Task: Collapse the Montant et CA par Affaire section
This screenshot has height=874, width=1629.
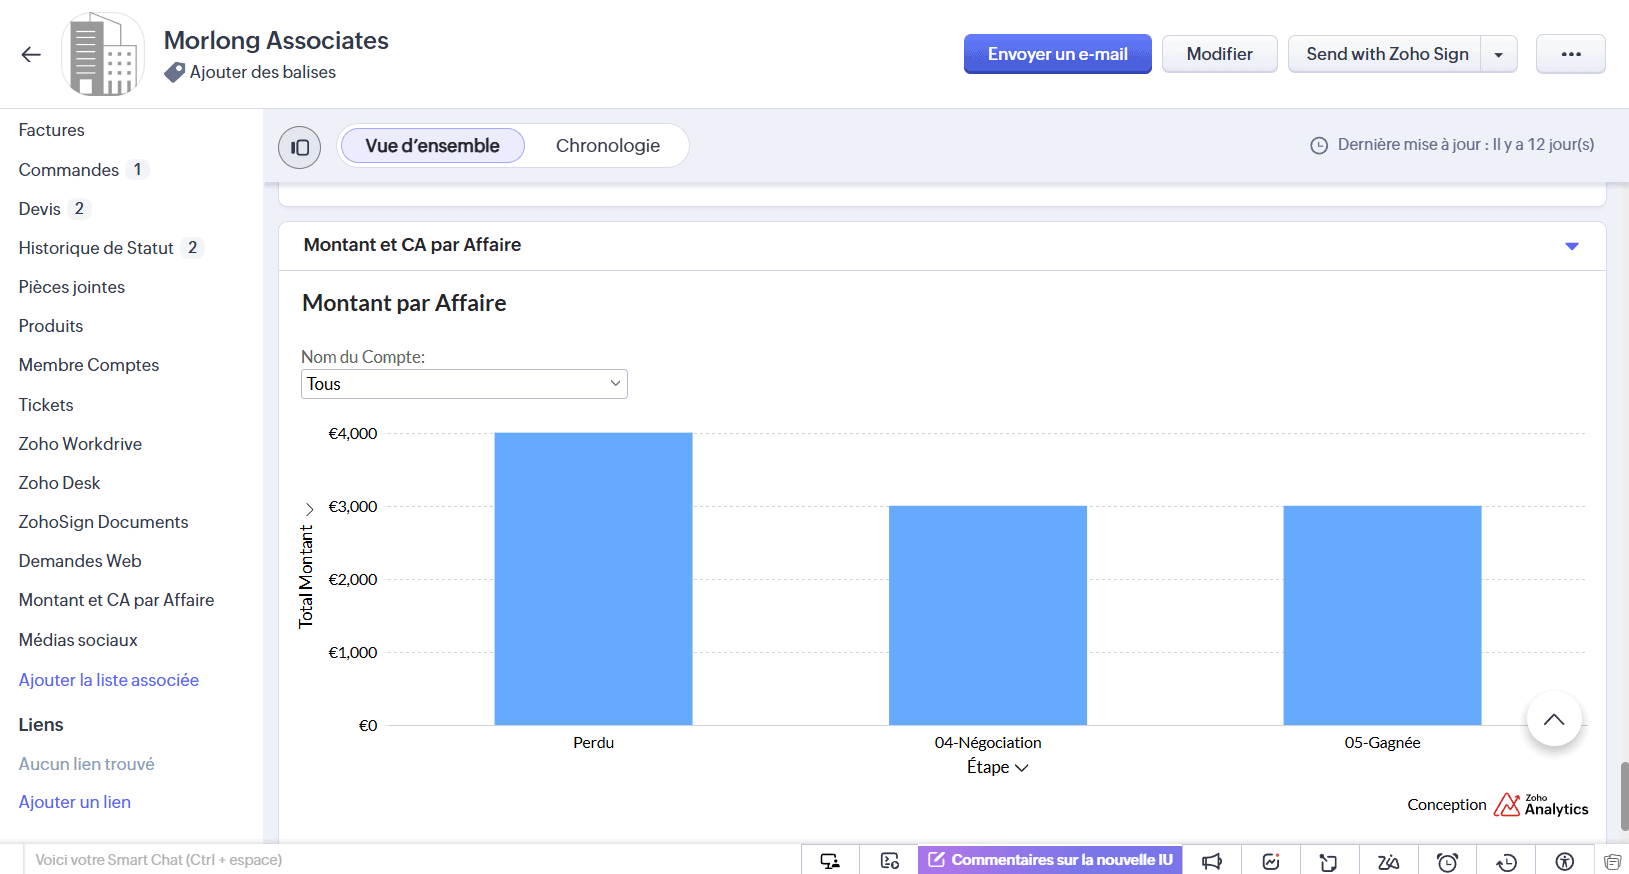Action: pyautogui.click(x=1571, y=246)
